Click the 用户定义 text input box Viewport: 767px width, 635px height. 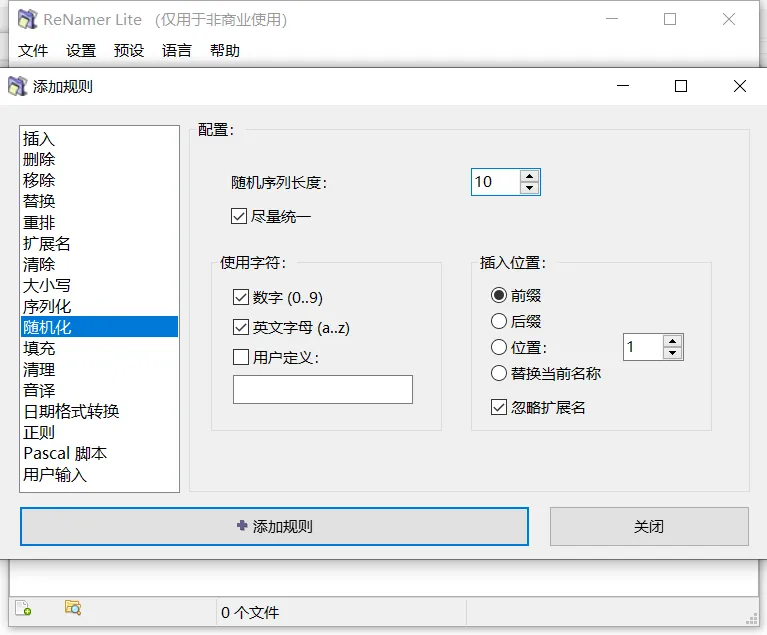323,389
